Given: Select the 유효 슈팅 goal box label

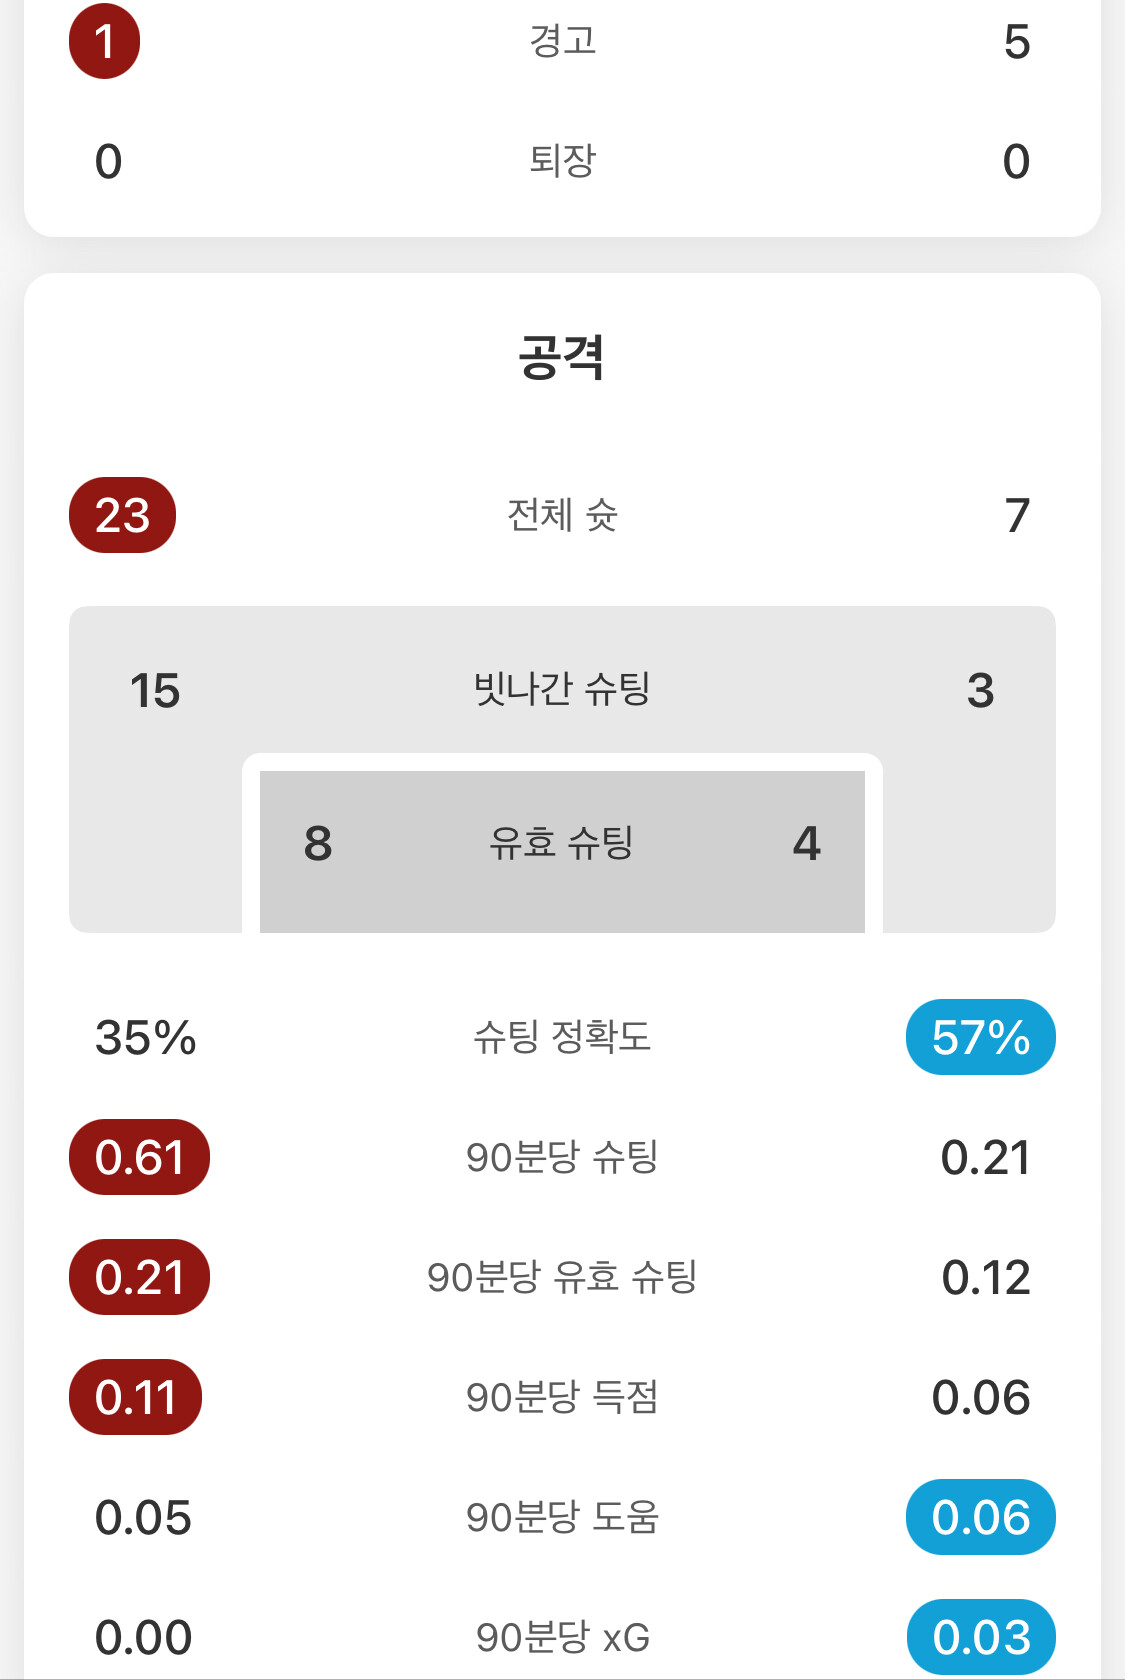Looking at the screenshot, I should [x=562, y=842].
